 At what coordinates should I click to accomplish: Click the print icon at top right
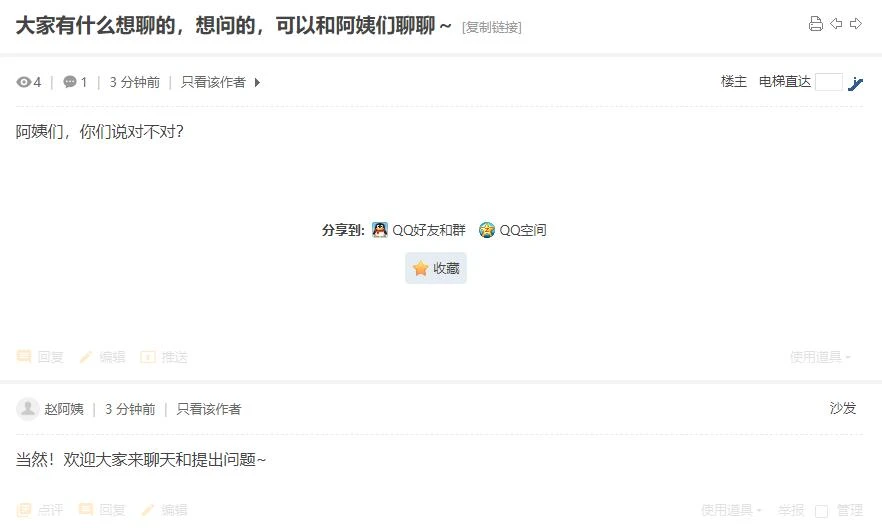(x=816, y=24)
